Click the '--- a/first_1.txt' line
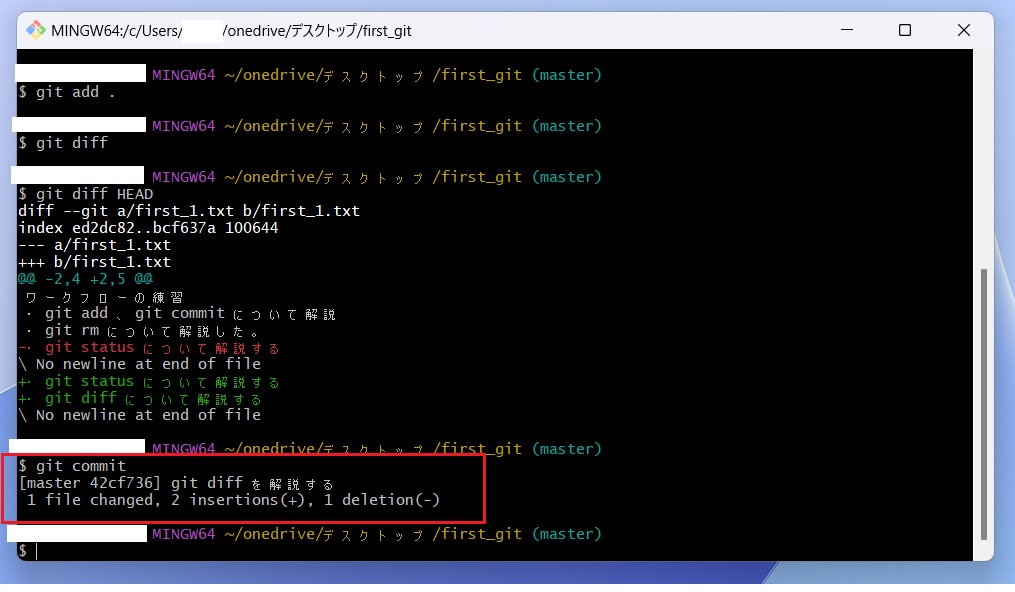 click(x=94, y=245)
